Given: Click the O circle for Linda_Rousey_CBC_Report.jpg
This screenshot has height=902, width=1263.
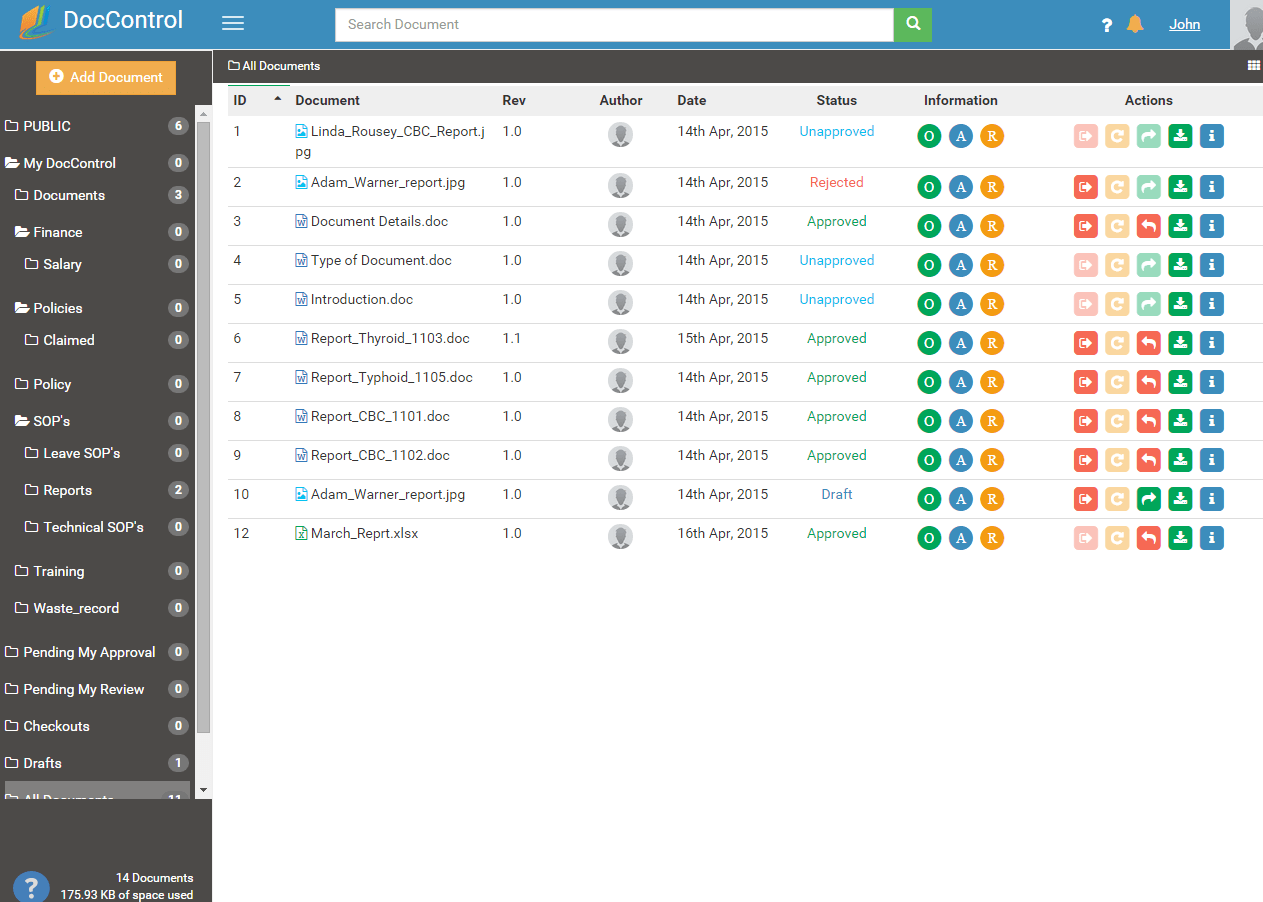Looking at the screenshot, I should click(929, 136).
